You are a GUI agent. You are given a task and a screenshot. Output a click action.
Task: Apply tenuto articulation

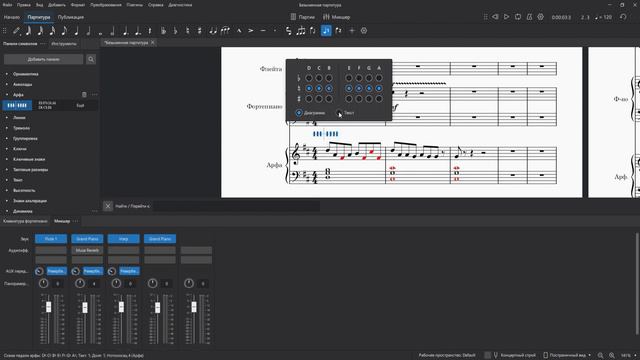[263, 31]
